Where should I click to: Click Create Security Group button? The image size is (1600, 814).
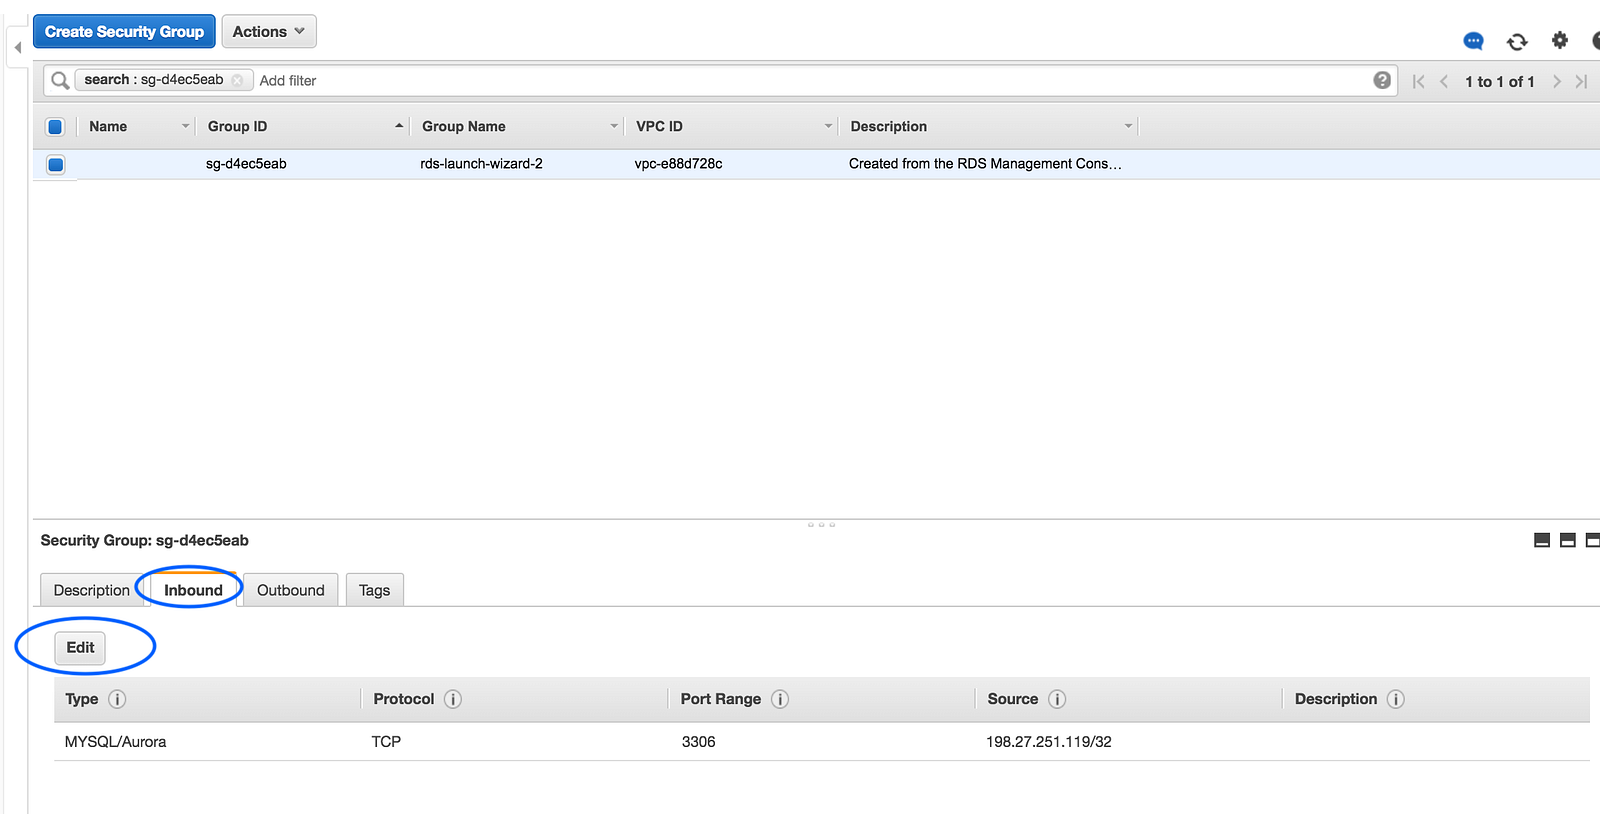[124, 32]
